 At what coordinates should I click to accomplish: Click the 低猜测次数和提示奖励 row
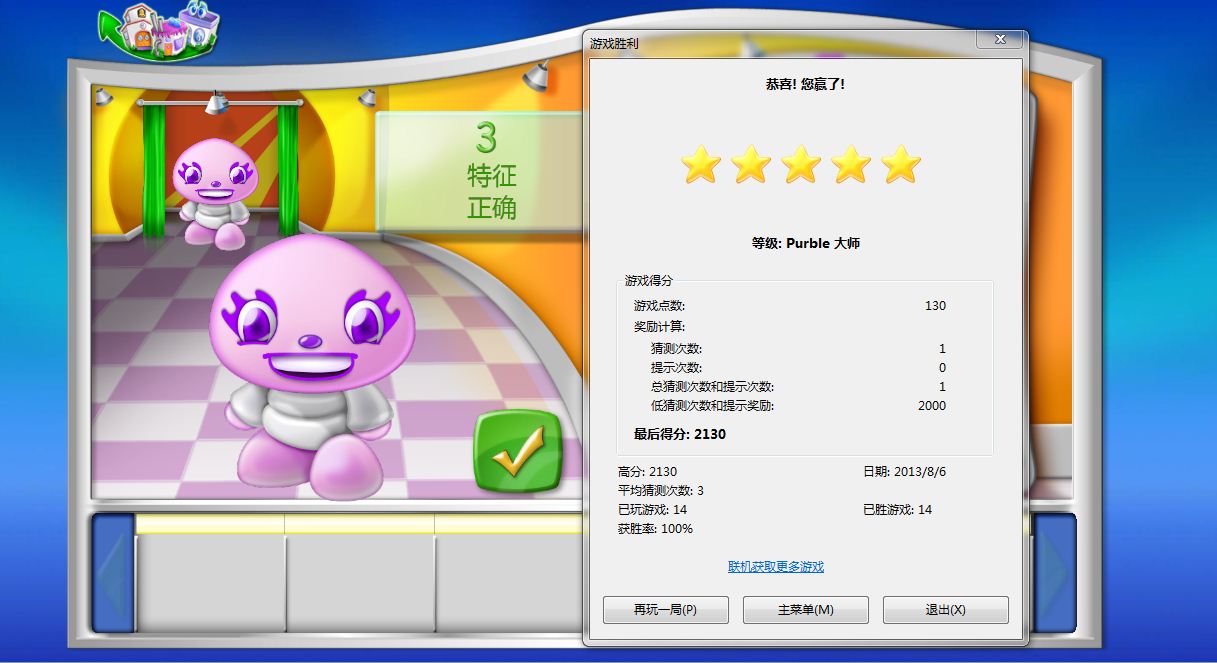[x=798, y=405]
